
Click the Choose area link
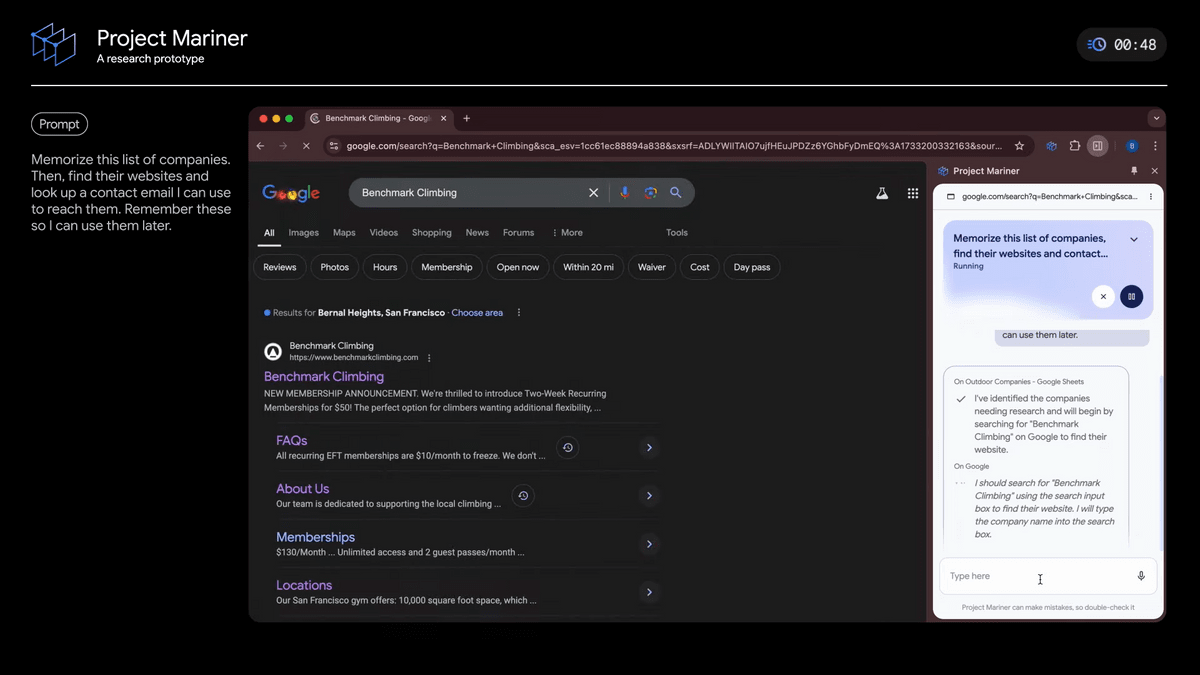click(x=477, y=312)
